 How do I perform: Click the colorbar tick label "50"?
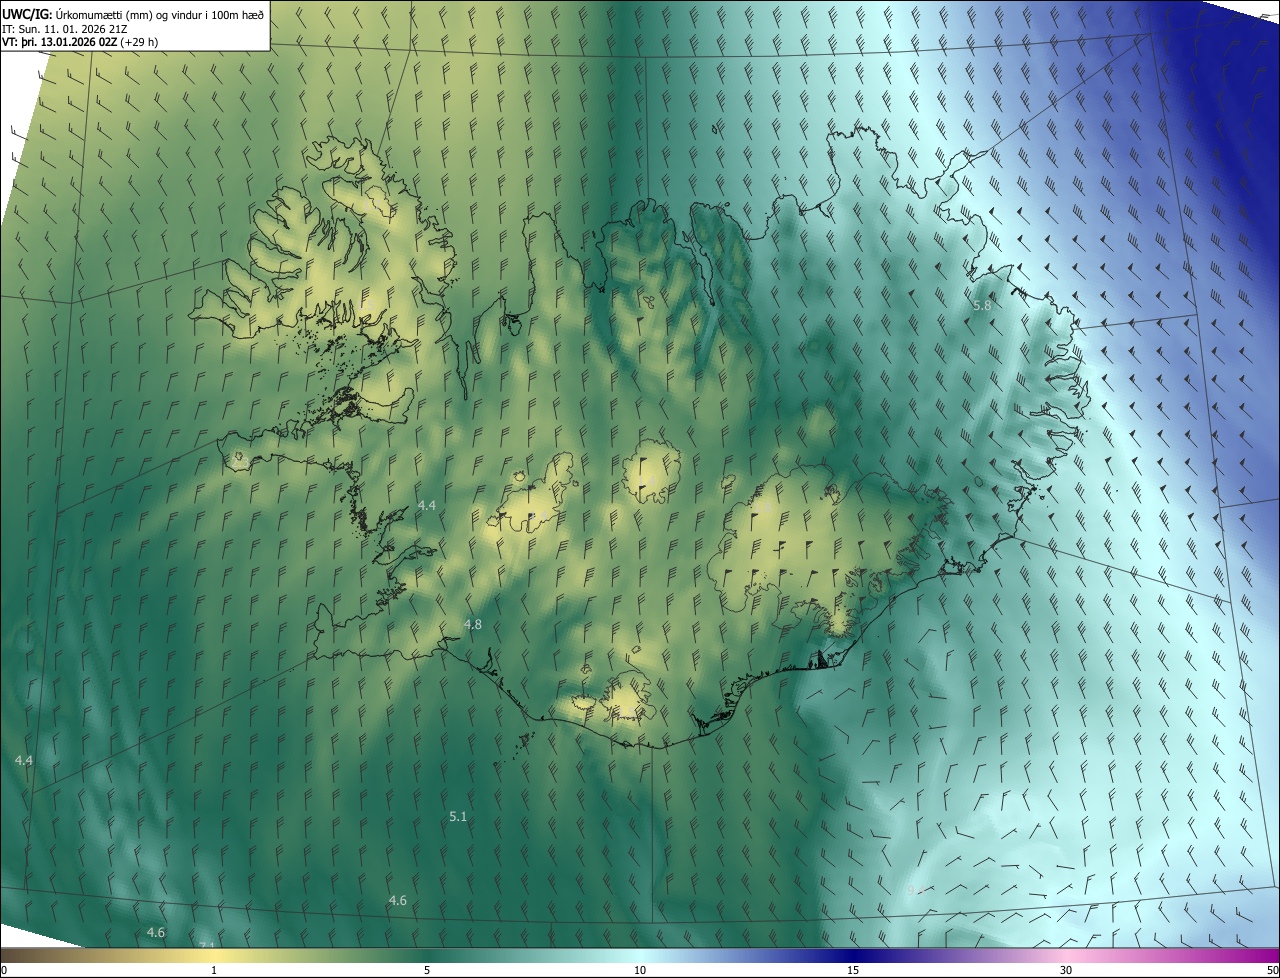point(1272,970)
